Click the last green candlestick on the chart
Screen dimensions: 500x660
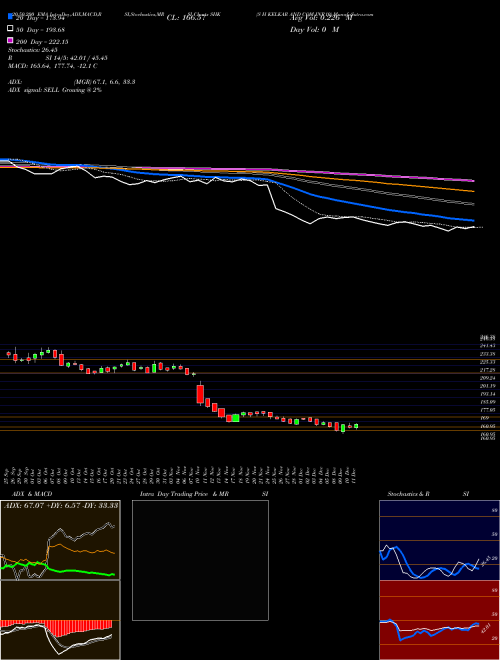coord(356,426)
